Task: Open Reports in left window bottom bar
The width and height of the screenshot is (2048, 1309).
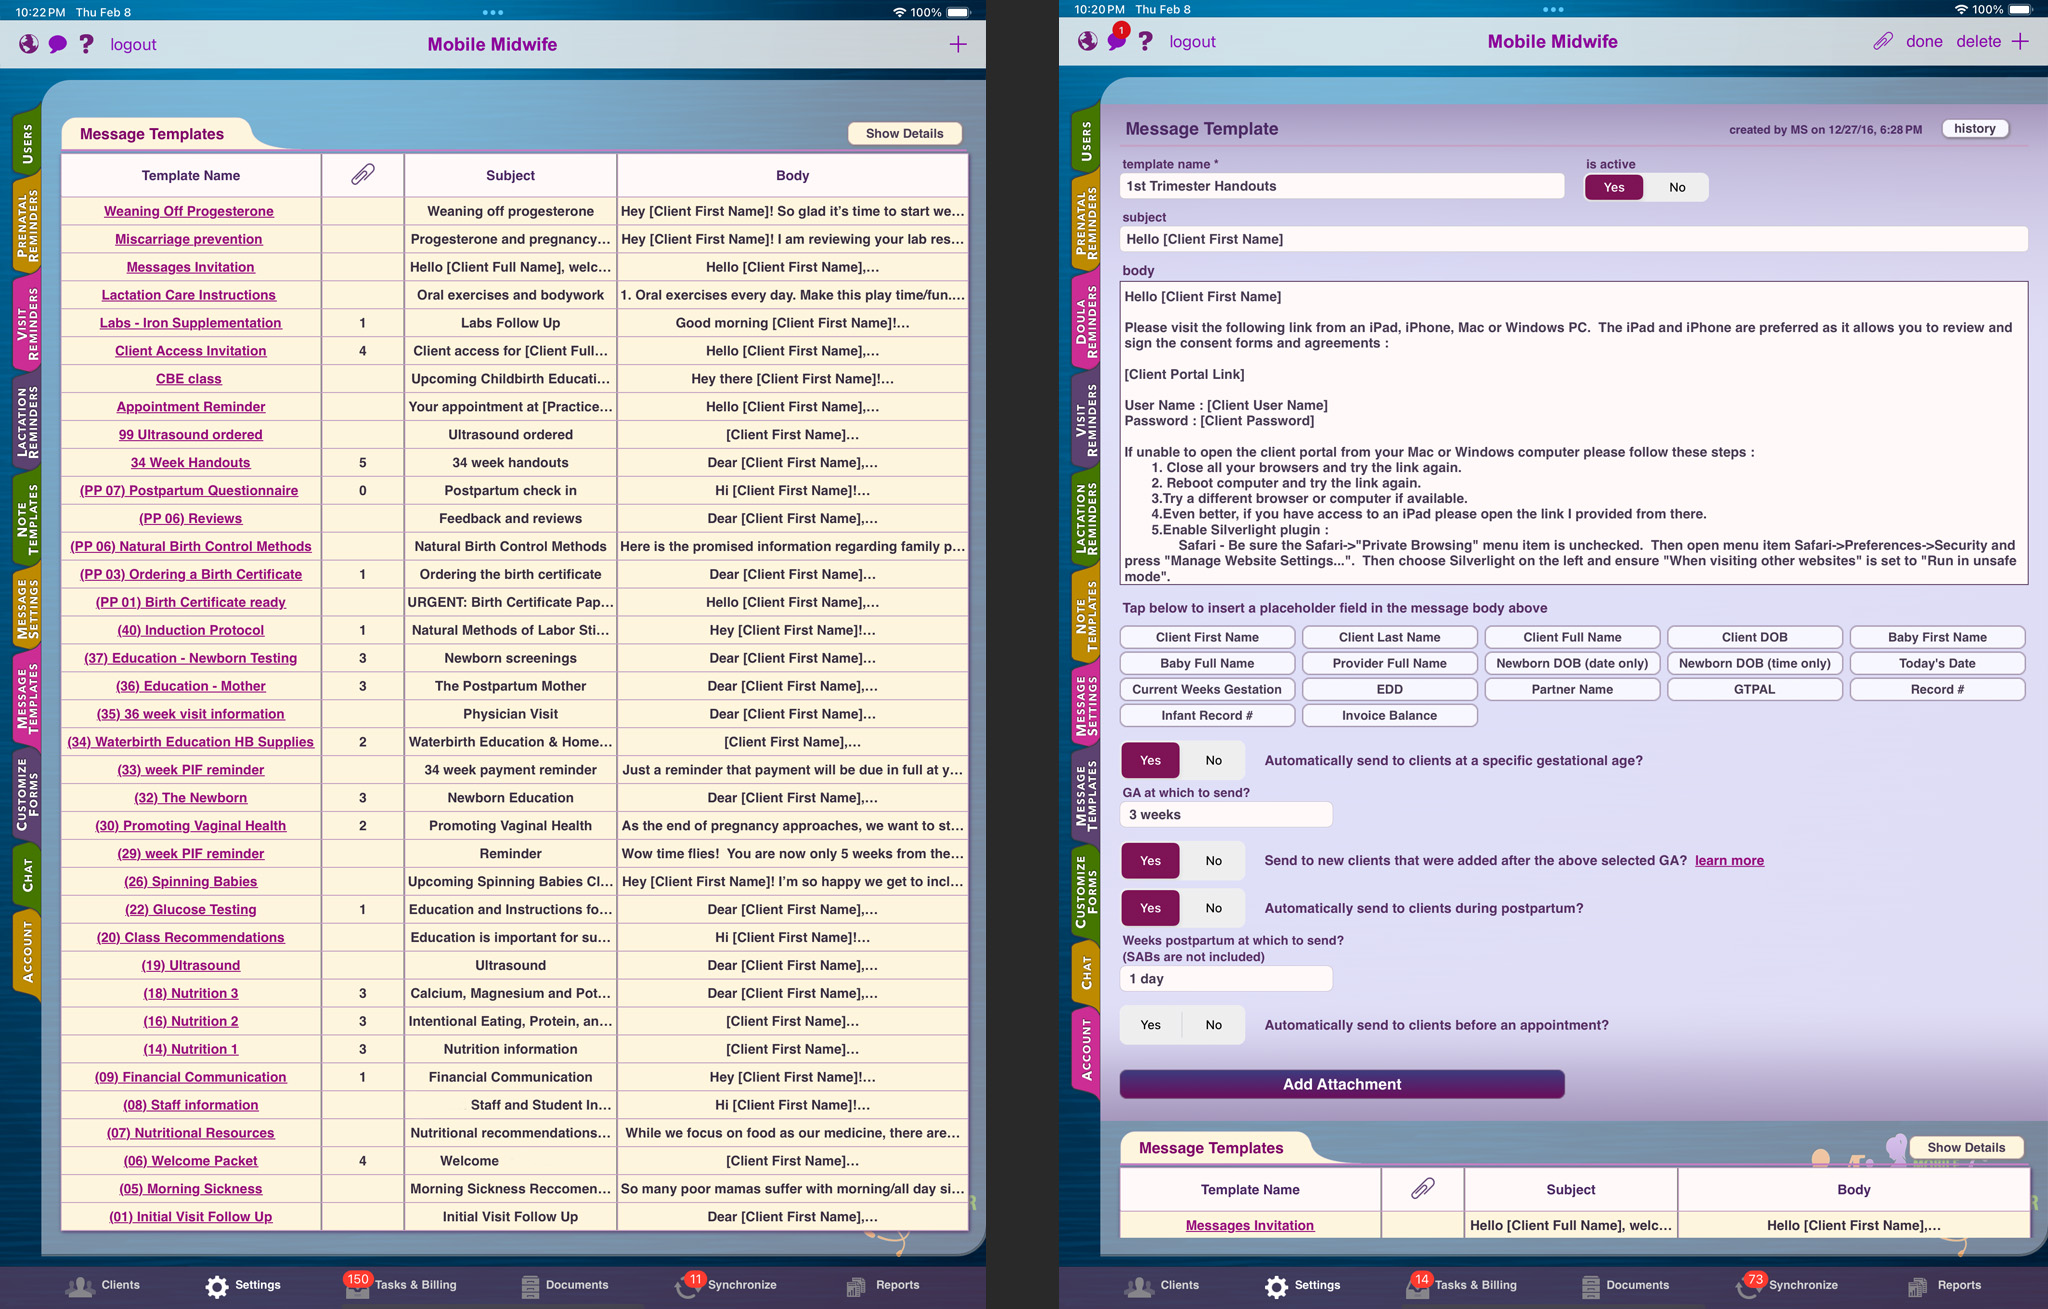Action: 883,1286
